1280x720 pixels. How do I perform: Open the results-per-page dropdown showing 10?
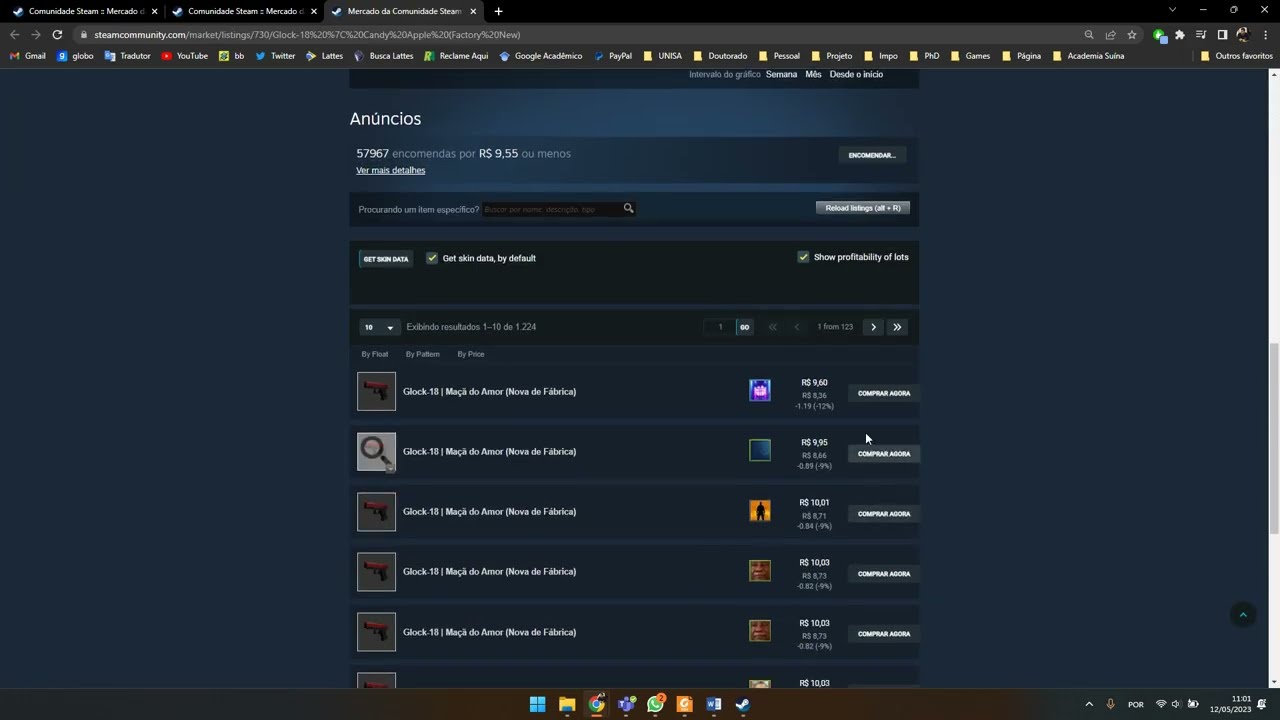(x=379, y=327)
